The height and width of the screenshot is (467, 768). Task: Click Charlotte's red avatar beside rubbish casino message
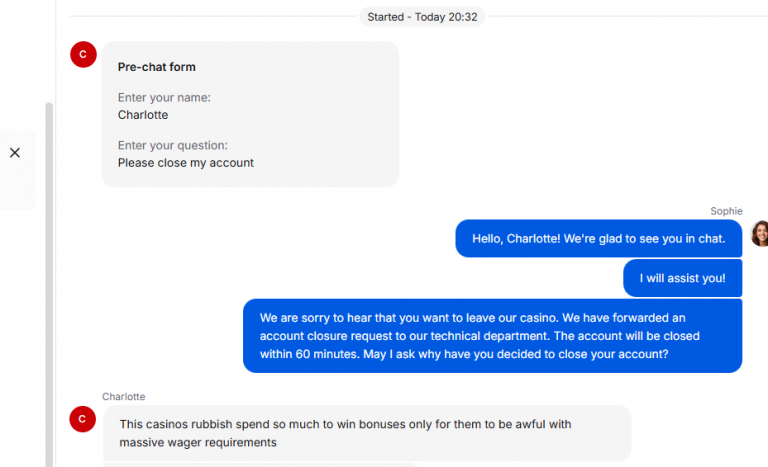82,419
